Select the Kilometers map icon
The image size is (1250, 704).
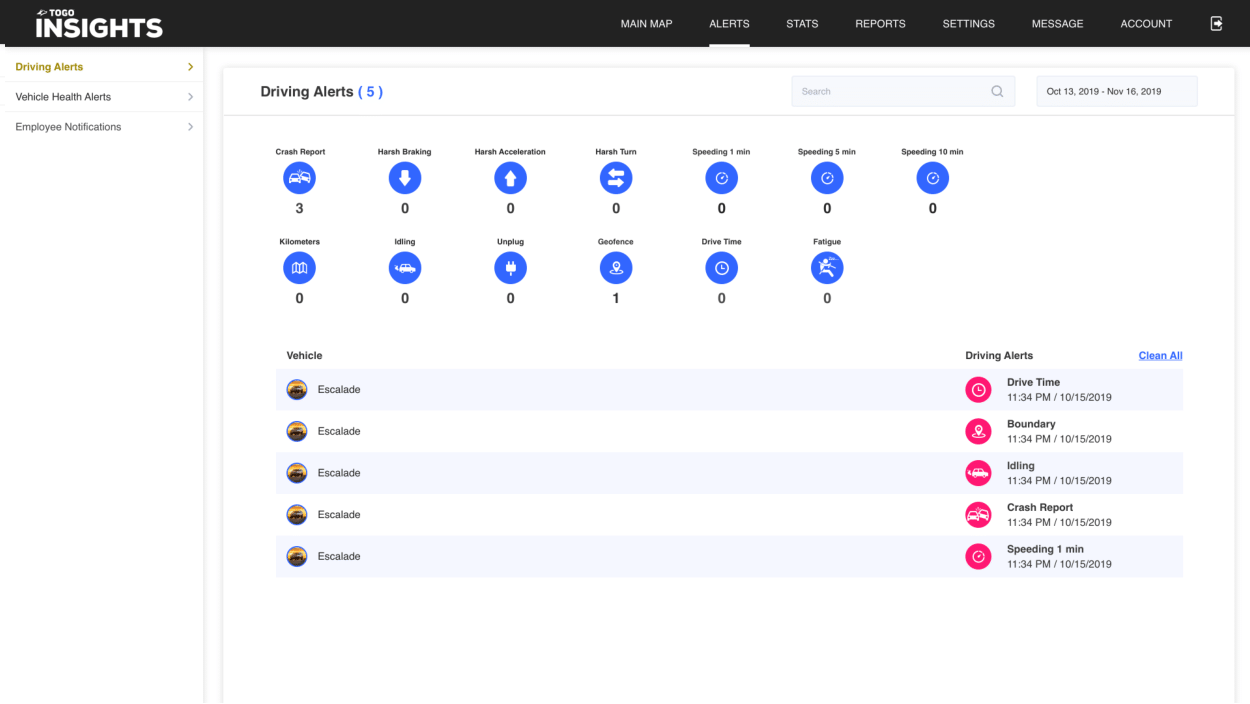click(299, 268)
